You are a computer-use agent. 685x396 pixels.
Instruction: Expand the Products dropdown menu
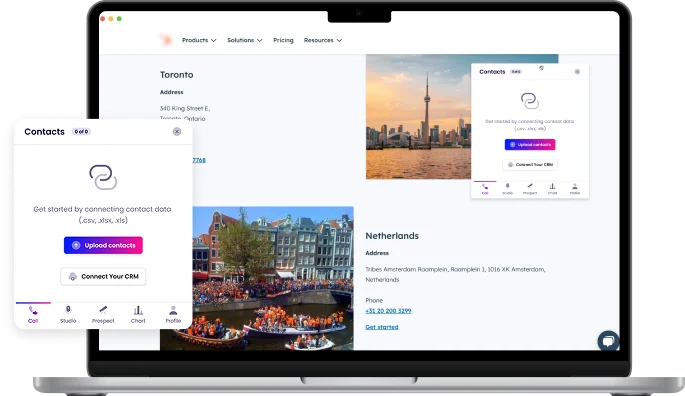(199, 40)
